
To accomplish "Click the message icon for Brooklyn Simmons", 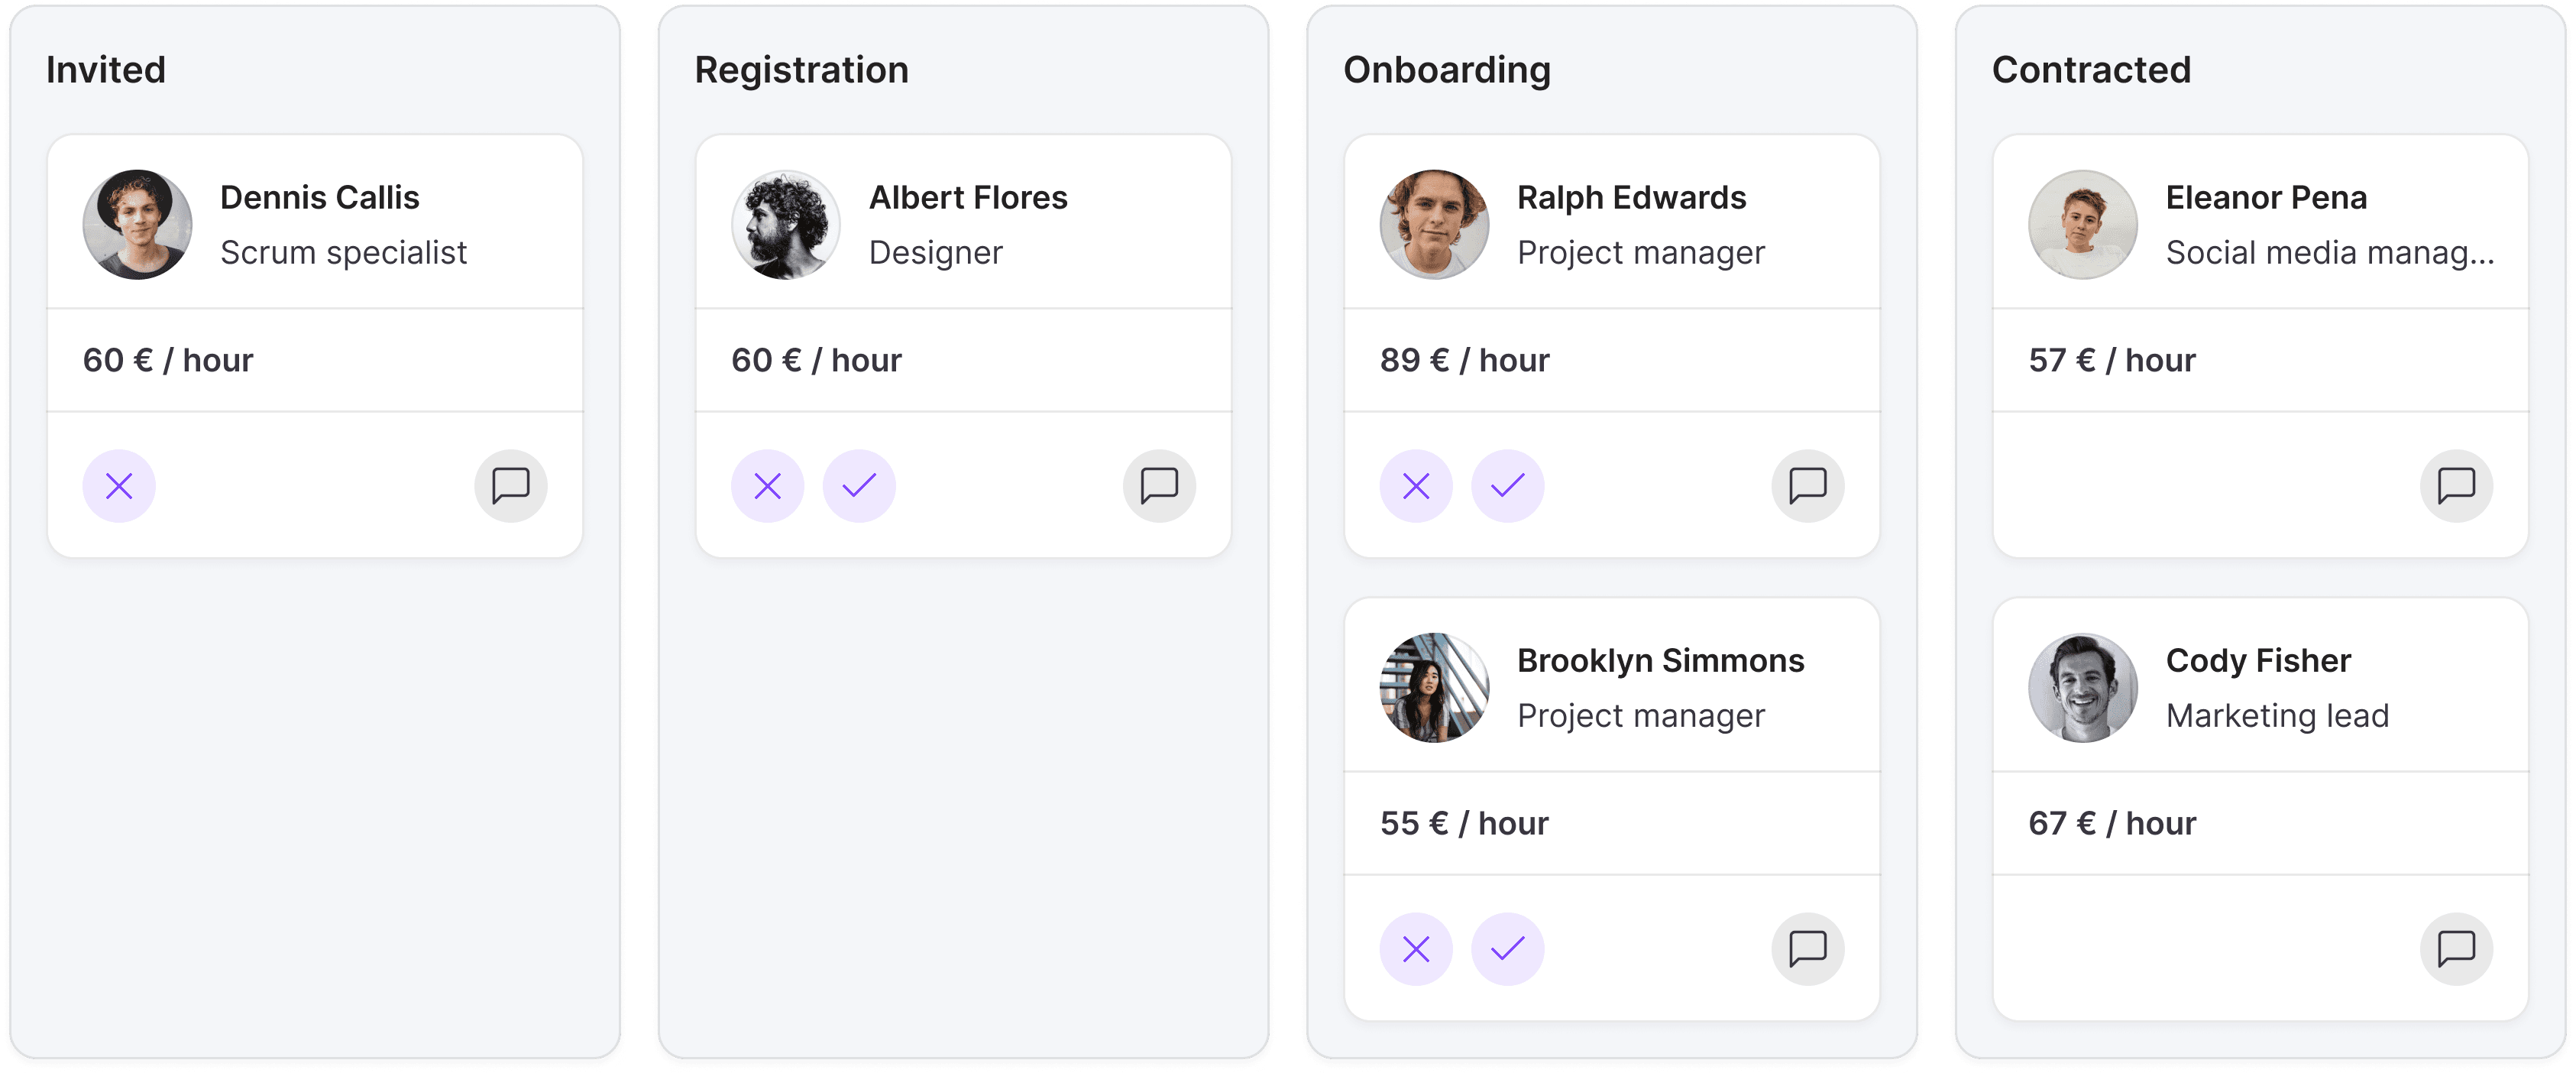I will pos(1807,948).
